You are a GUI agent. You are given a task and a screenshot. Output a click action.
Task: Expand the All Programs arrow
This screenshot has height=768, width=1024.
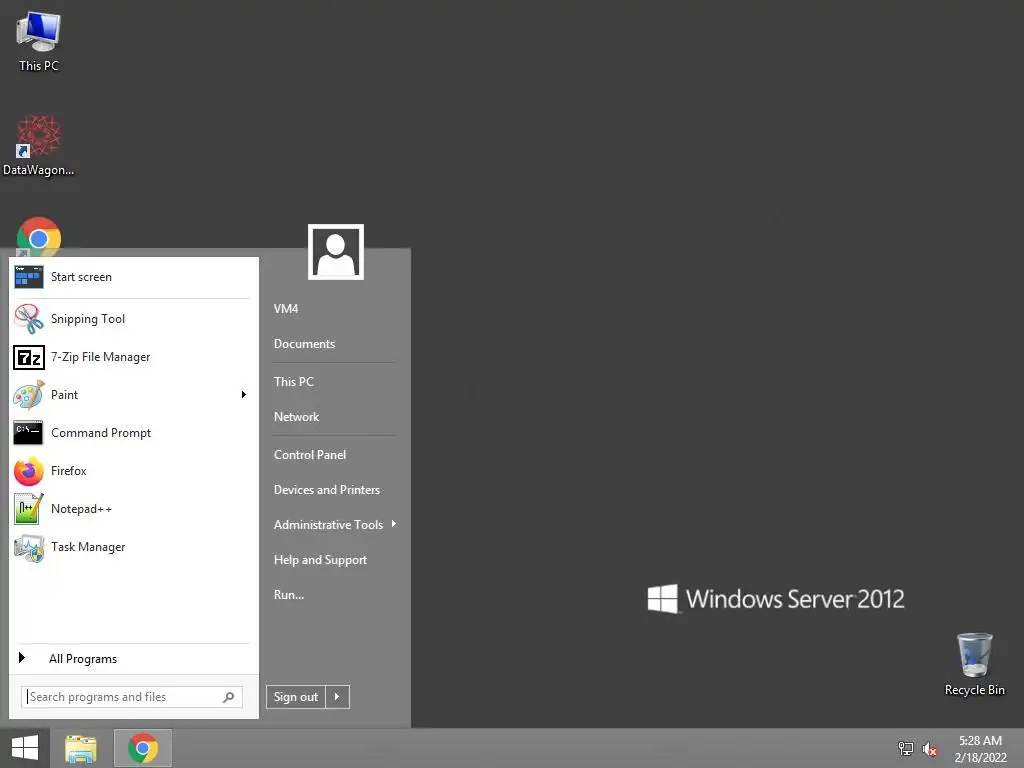pos(22,658)
